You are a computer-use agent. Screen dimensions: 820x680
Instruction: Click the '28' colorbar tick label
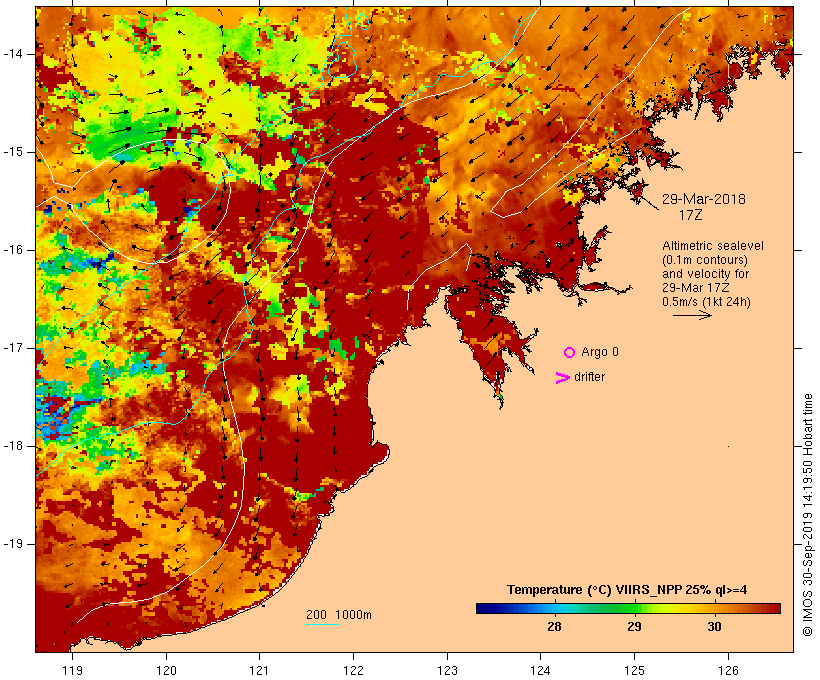pos(554,626)
